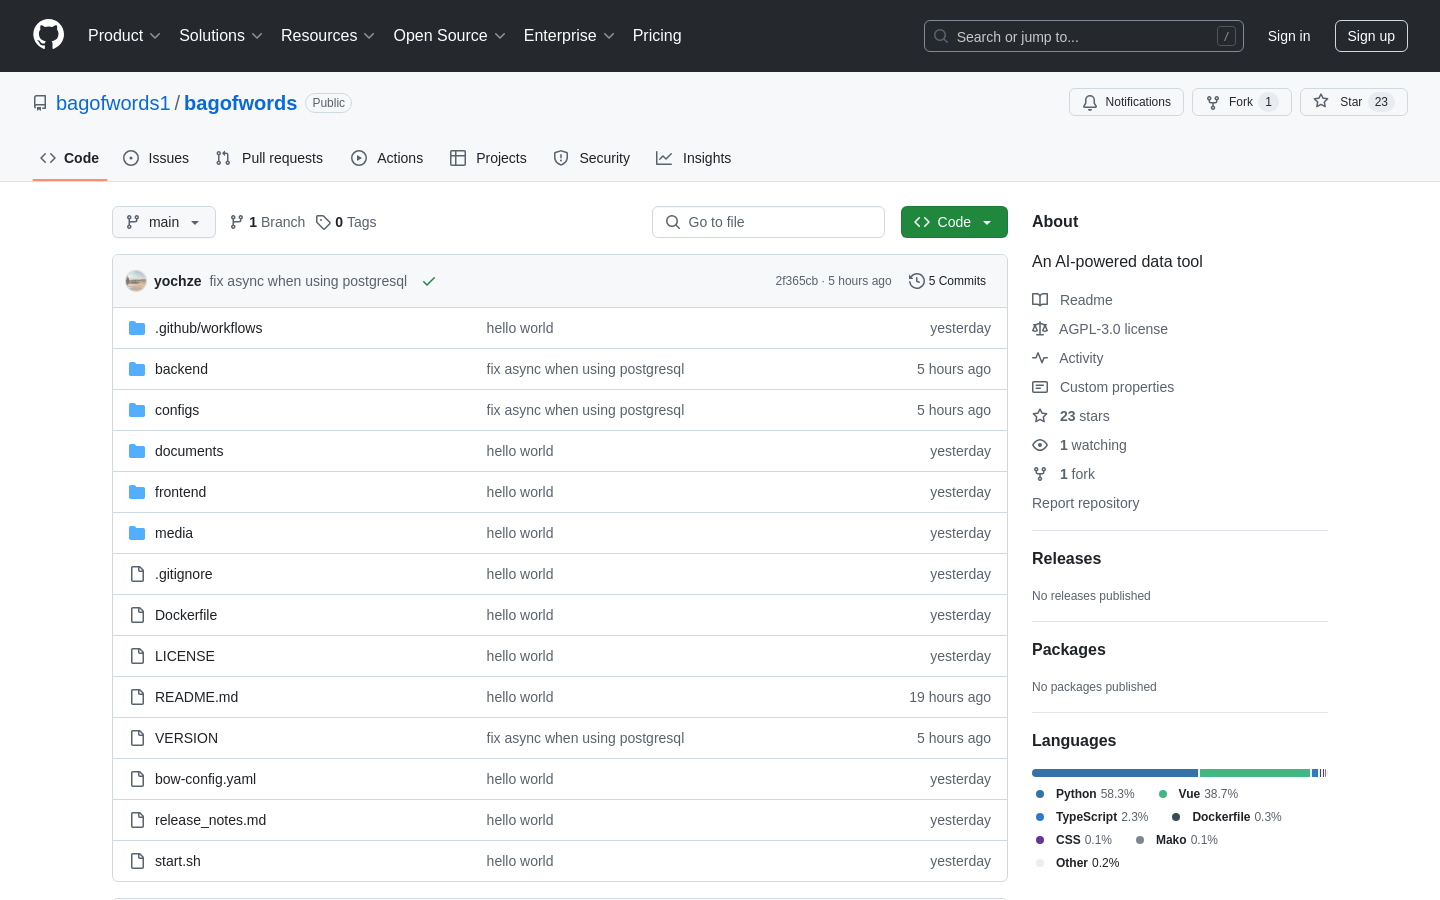1440x900 pixels.
Task: Click the Notifications bell icon
Action: tap(1090, 102)
